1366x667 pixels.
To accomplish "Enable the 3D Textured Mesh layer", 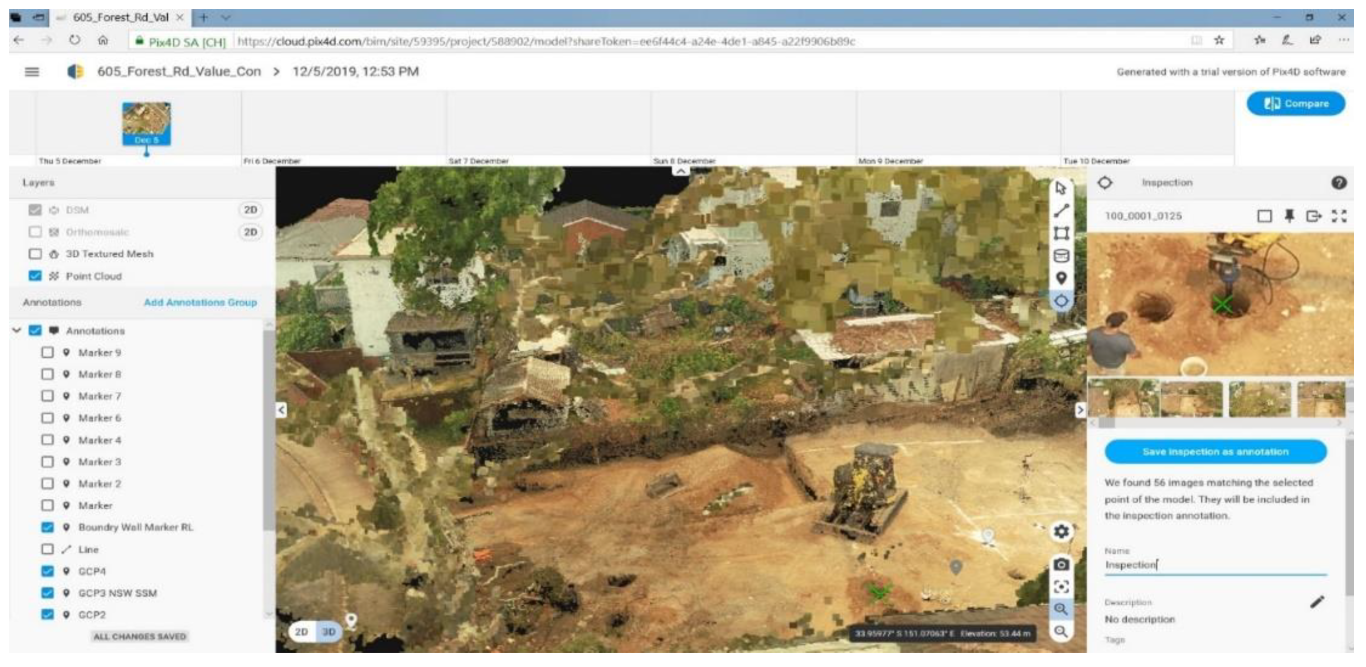I will pyautogui.click(x=36, y=254).
